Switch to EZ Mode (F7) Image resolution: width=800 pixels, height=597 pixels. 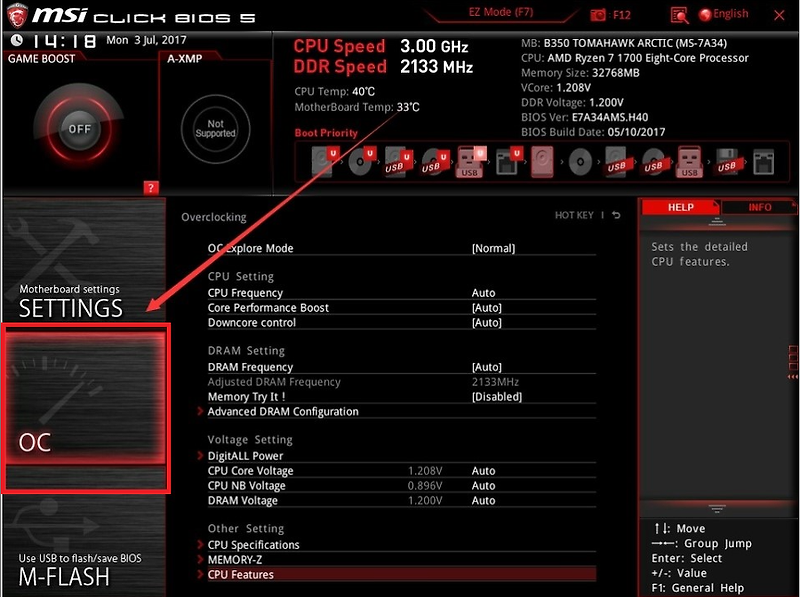(501, 12)
